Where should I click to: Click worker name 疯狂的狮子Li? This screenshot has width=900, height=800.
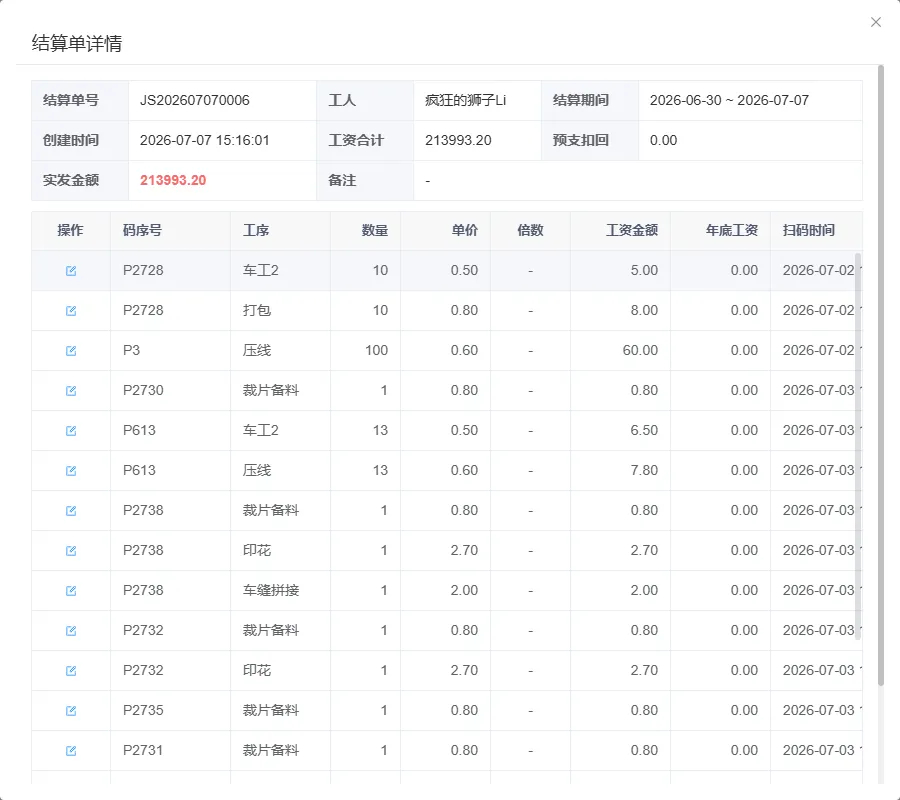coord(465,100)
